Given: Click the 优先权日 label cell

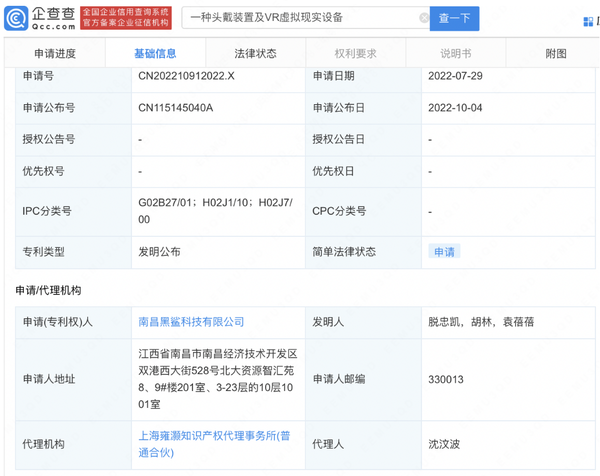Looking at the screenshot, I should (363, 171).
